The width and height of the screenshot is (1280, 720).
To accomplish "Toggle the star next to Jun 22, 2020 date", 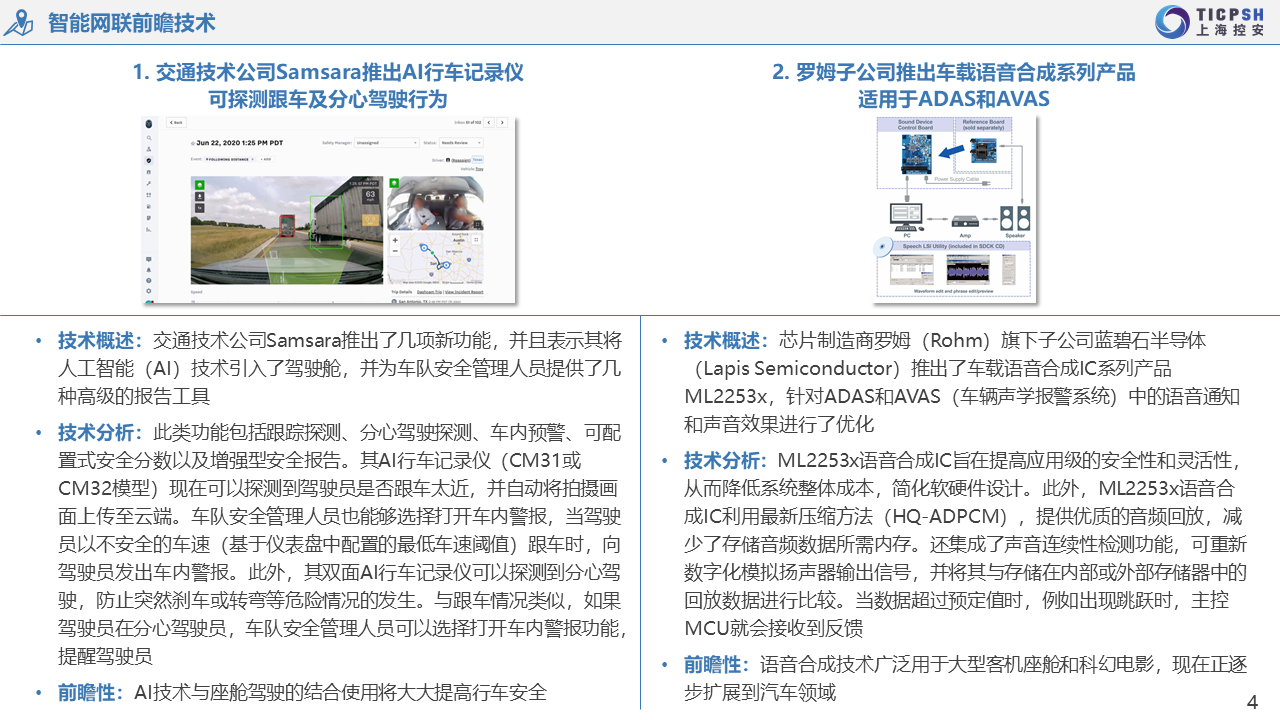I will pyautogui.click(x=193, y=143).
